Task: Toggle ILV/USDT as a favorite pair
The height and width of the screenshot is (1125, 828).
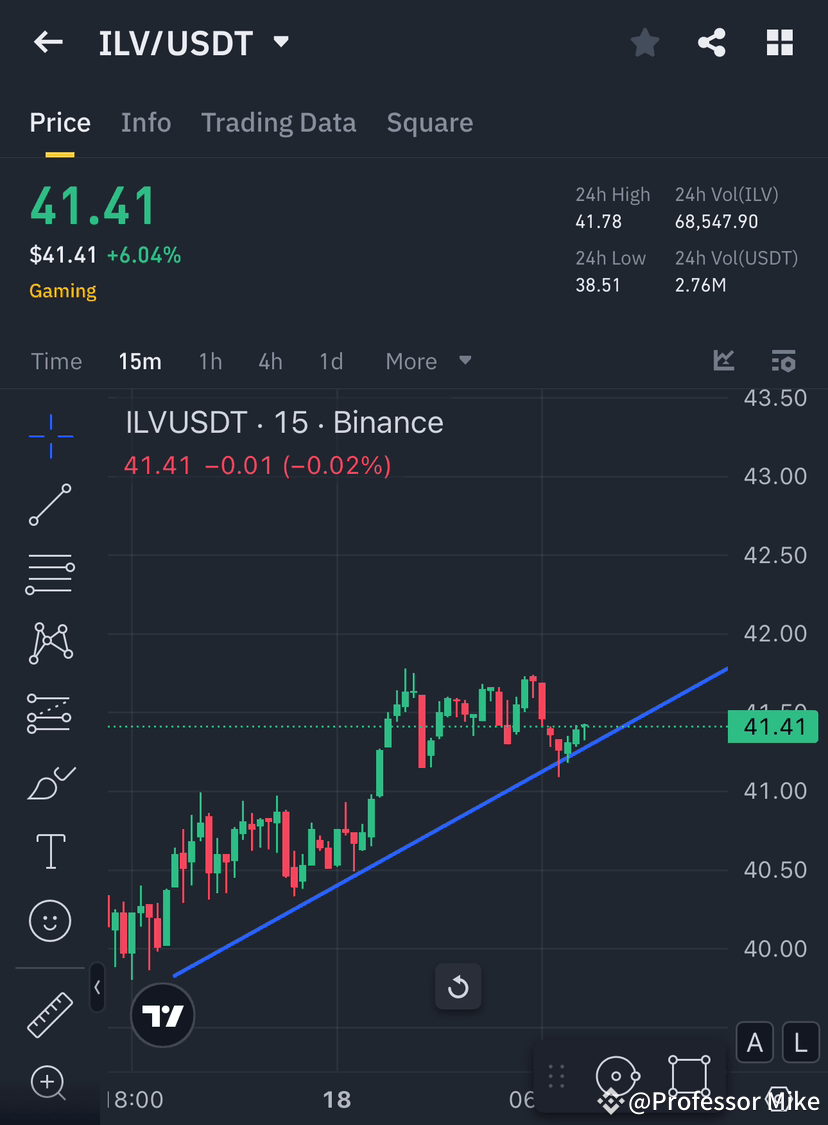Action: 644,42
